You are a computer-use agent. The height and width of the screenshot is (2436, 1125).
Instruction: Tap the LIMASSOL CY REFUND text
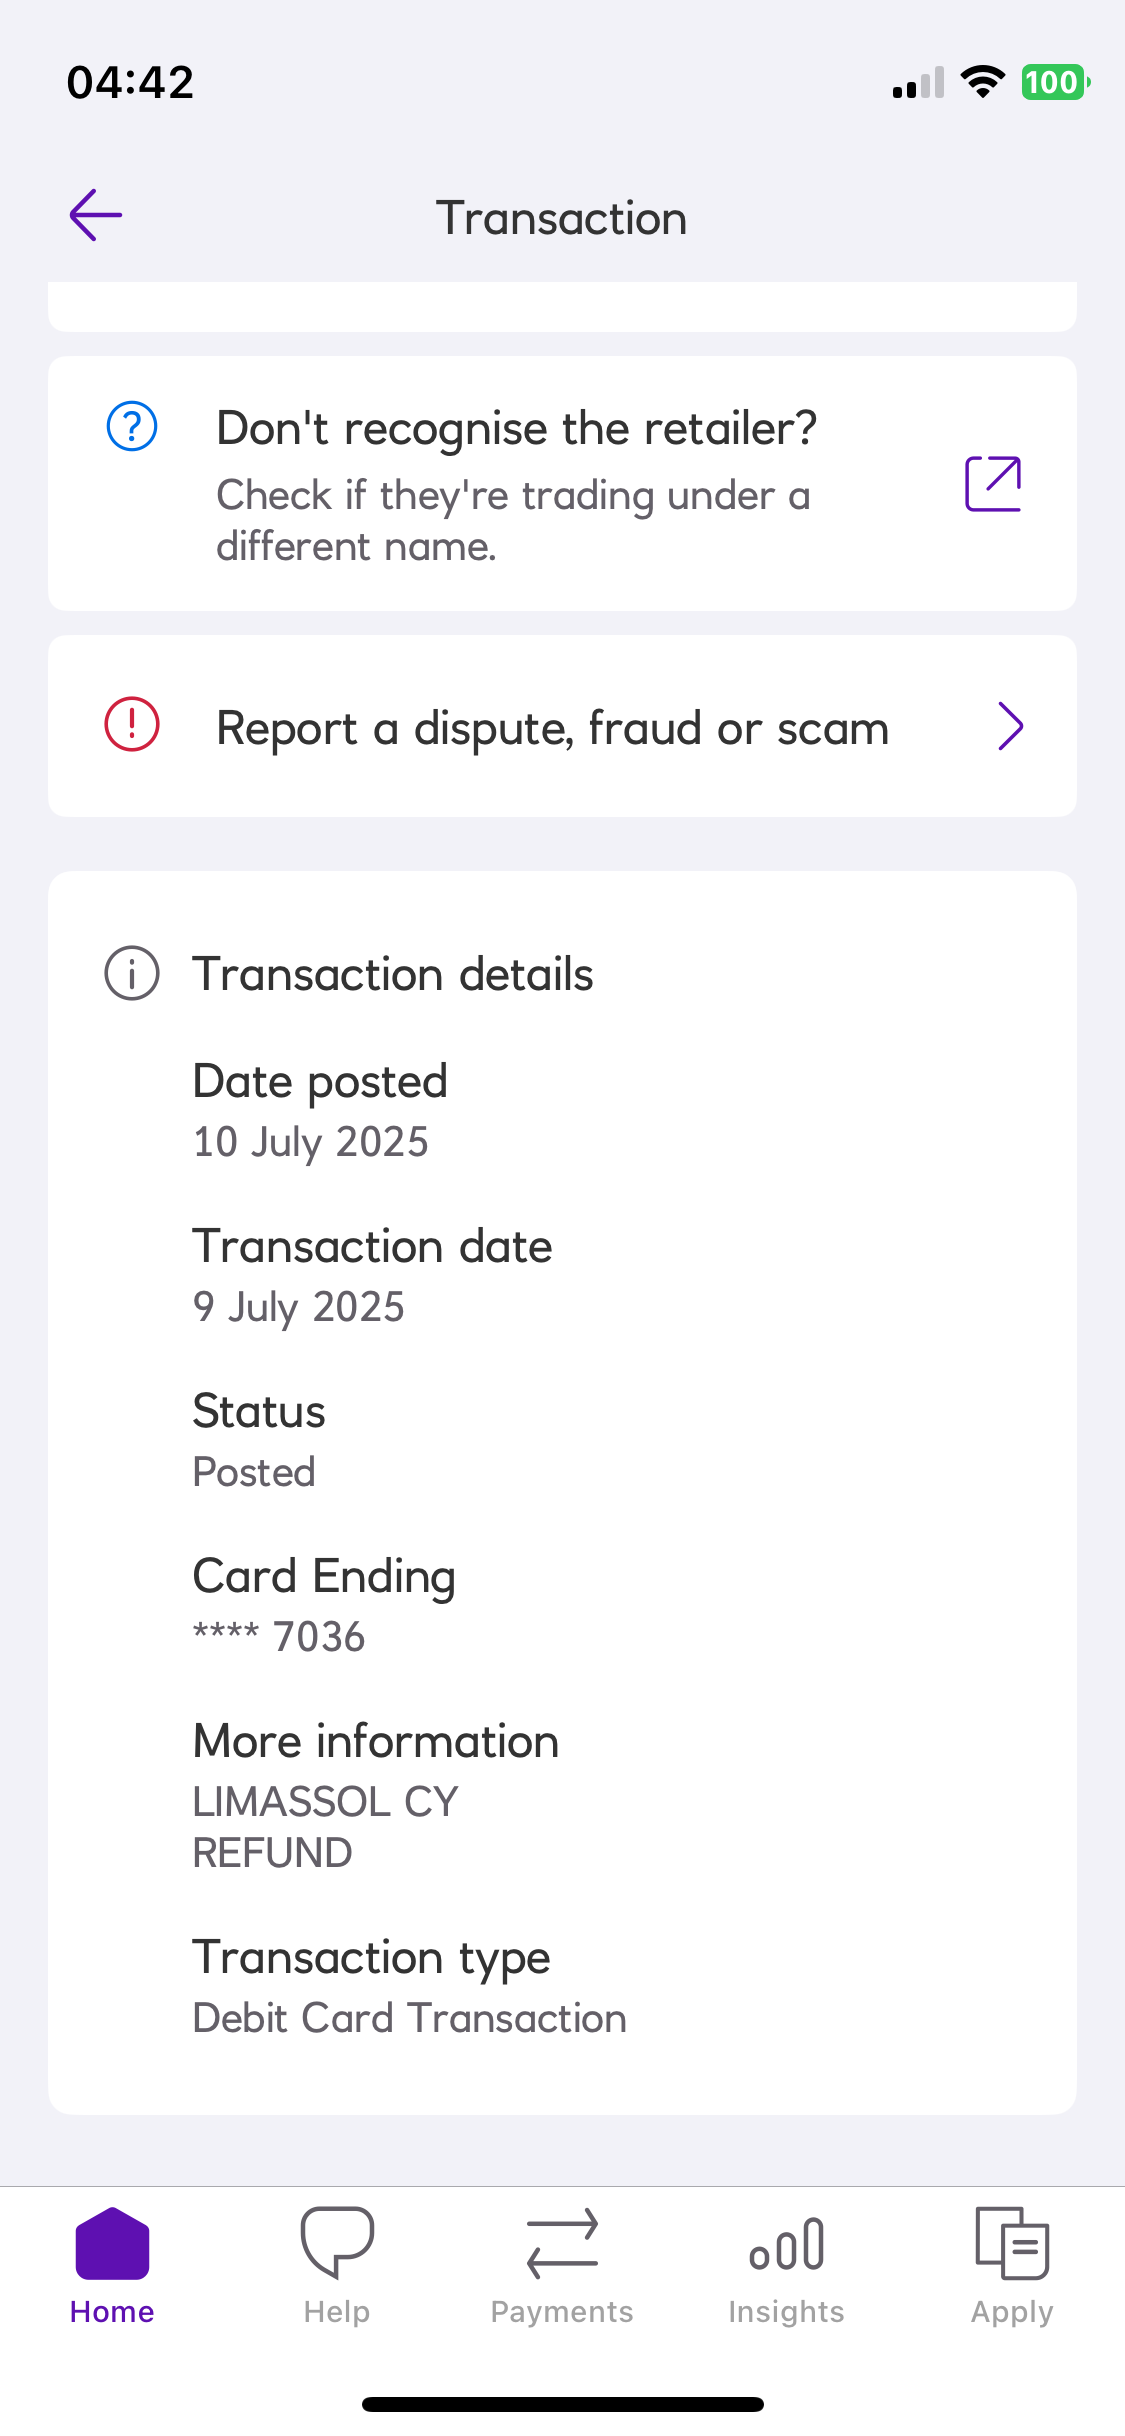325,1827
